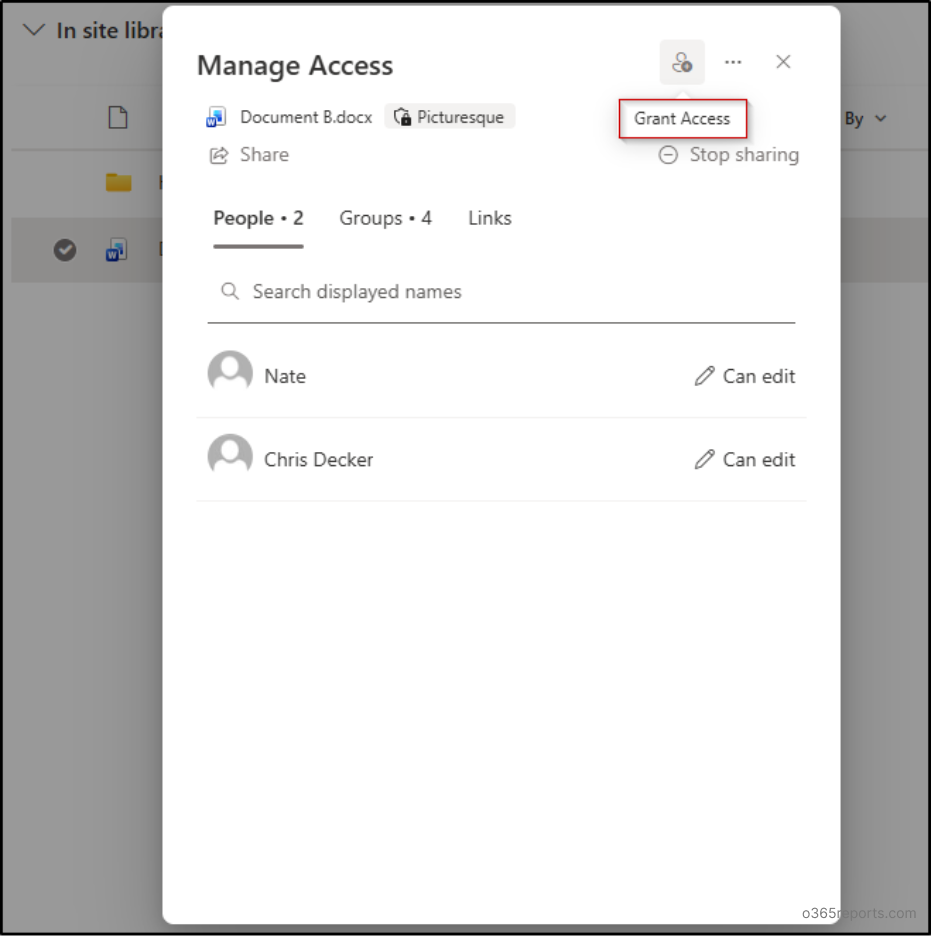Click the Word icon beside Document B.docx
Image resolution: width=931 pixels, height=936 pixels.
[216, 117]
